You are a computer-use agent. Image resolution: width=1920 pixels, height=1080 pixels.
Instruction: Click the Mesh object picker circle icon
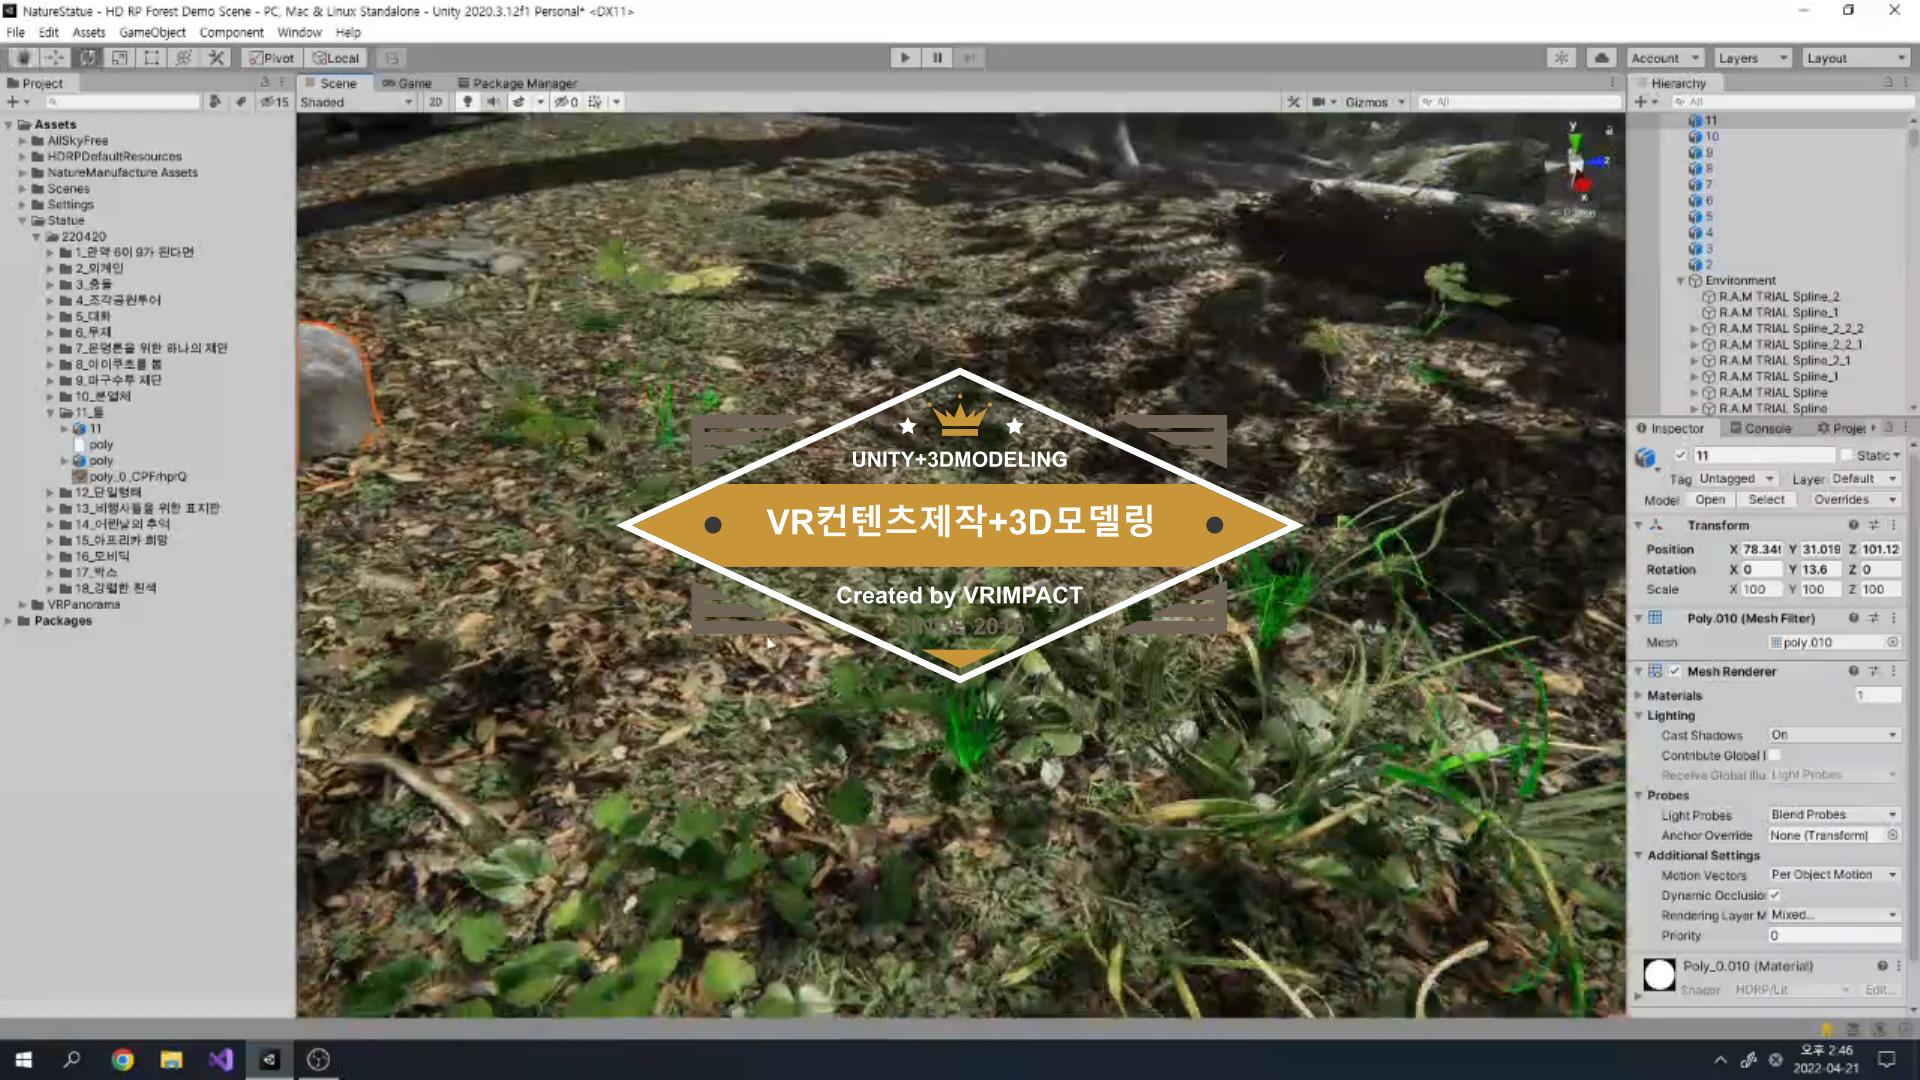[1892, 643]
